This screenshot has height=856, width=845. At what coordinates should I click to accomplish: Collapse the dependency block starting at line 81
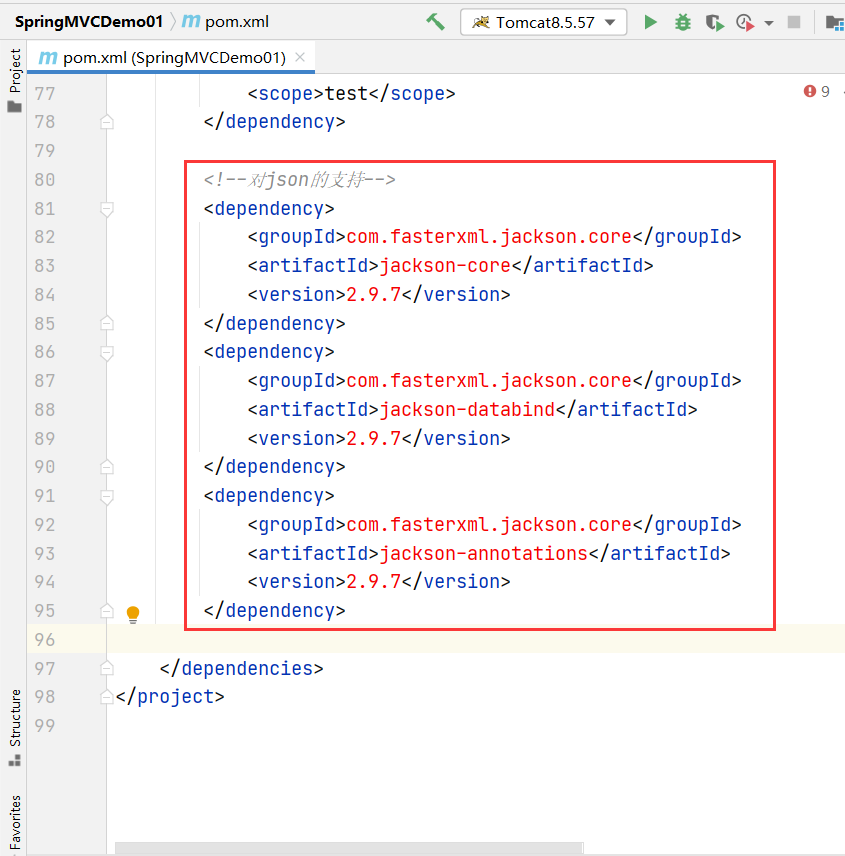click(107, 209)
